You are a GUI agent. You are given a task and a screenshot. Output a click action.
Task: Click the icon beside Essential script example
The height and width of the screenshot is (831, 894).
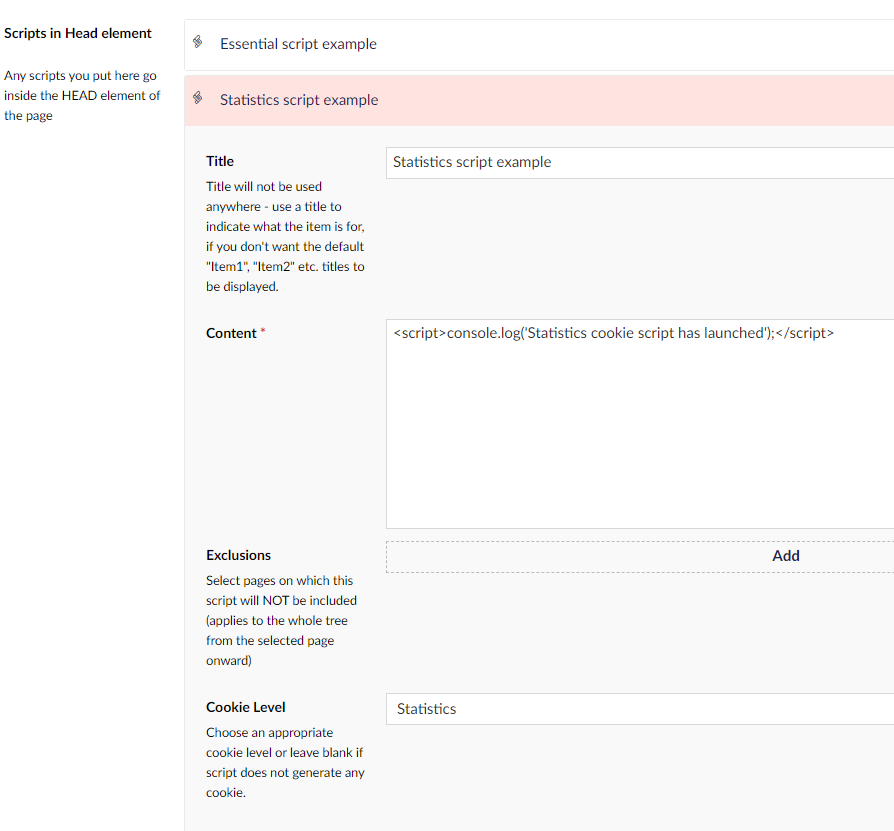[198, 43]
